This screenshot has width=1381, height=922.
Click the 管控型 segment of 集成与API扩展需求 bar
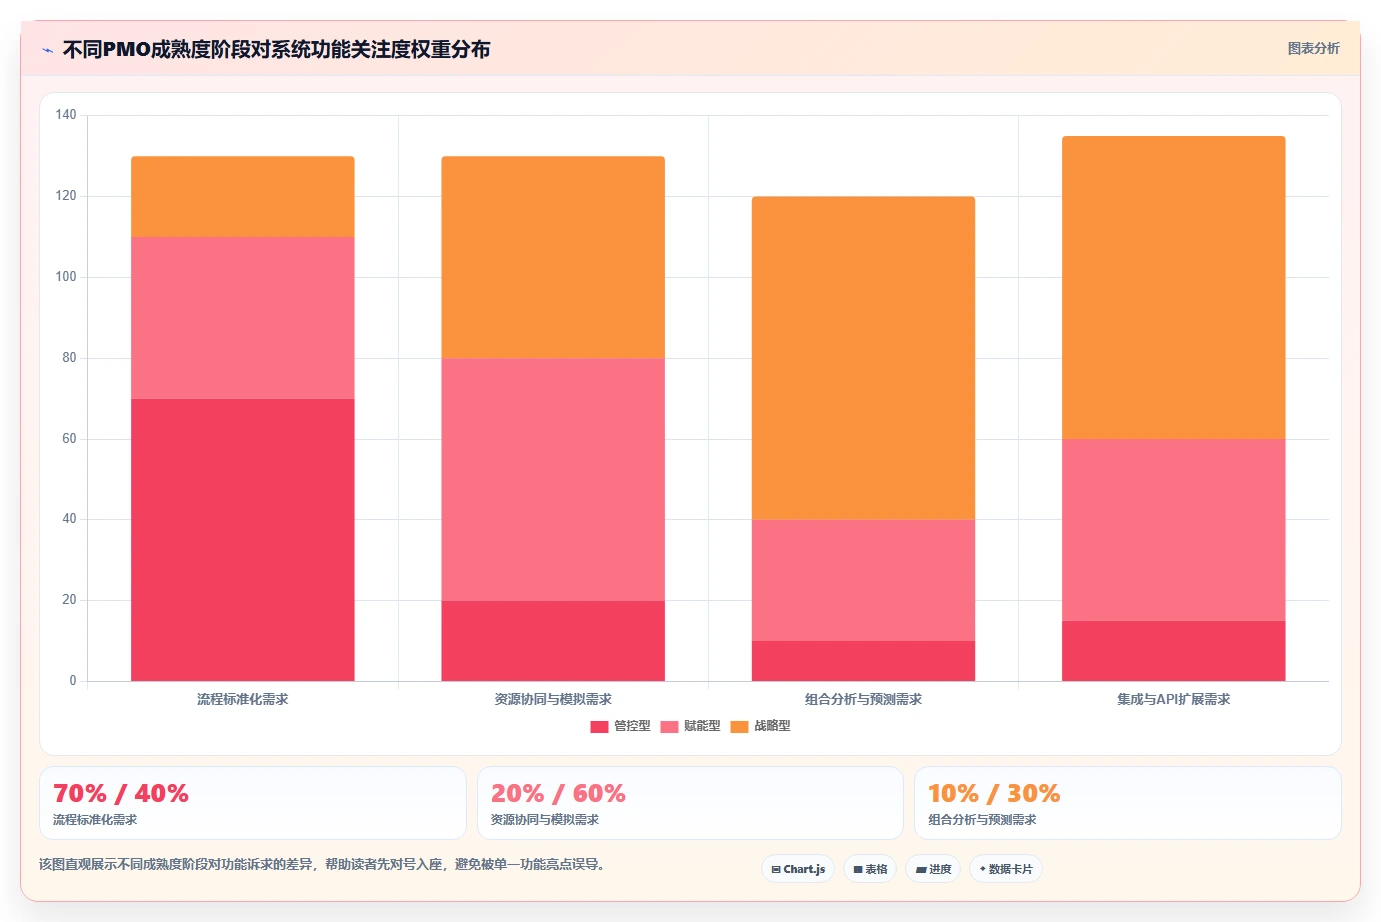(1174, 651)
